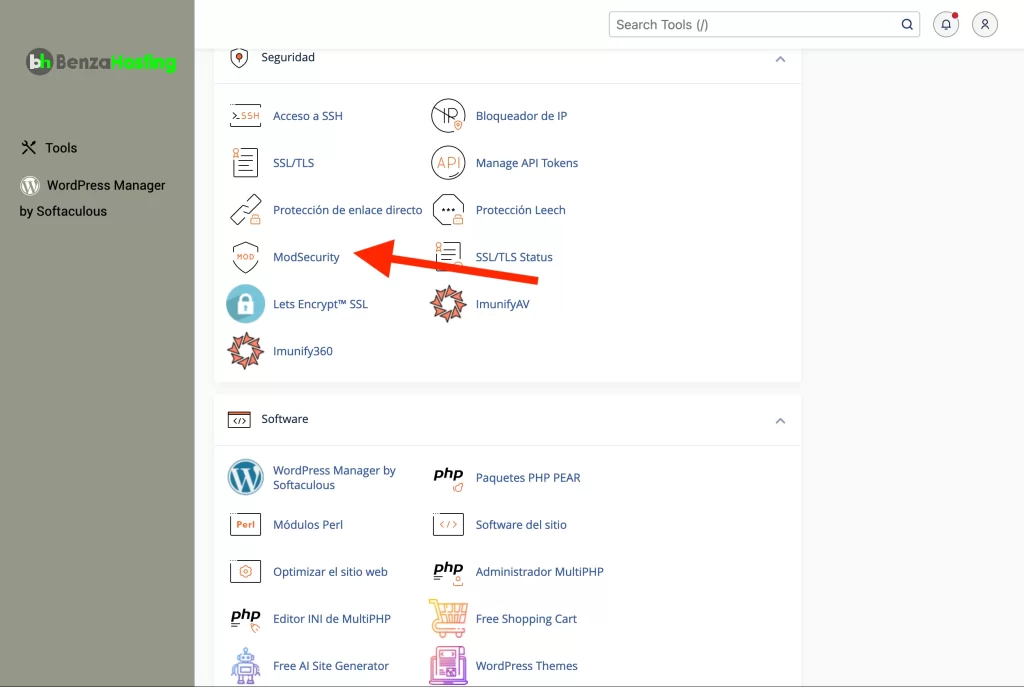Screen dimensions: 1024x687
Task: Open the ImunifyAV icon
Action: [448, 304]
